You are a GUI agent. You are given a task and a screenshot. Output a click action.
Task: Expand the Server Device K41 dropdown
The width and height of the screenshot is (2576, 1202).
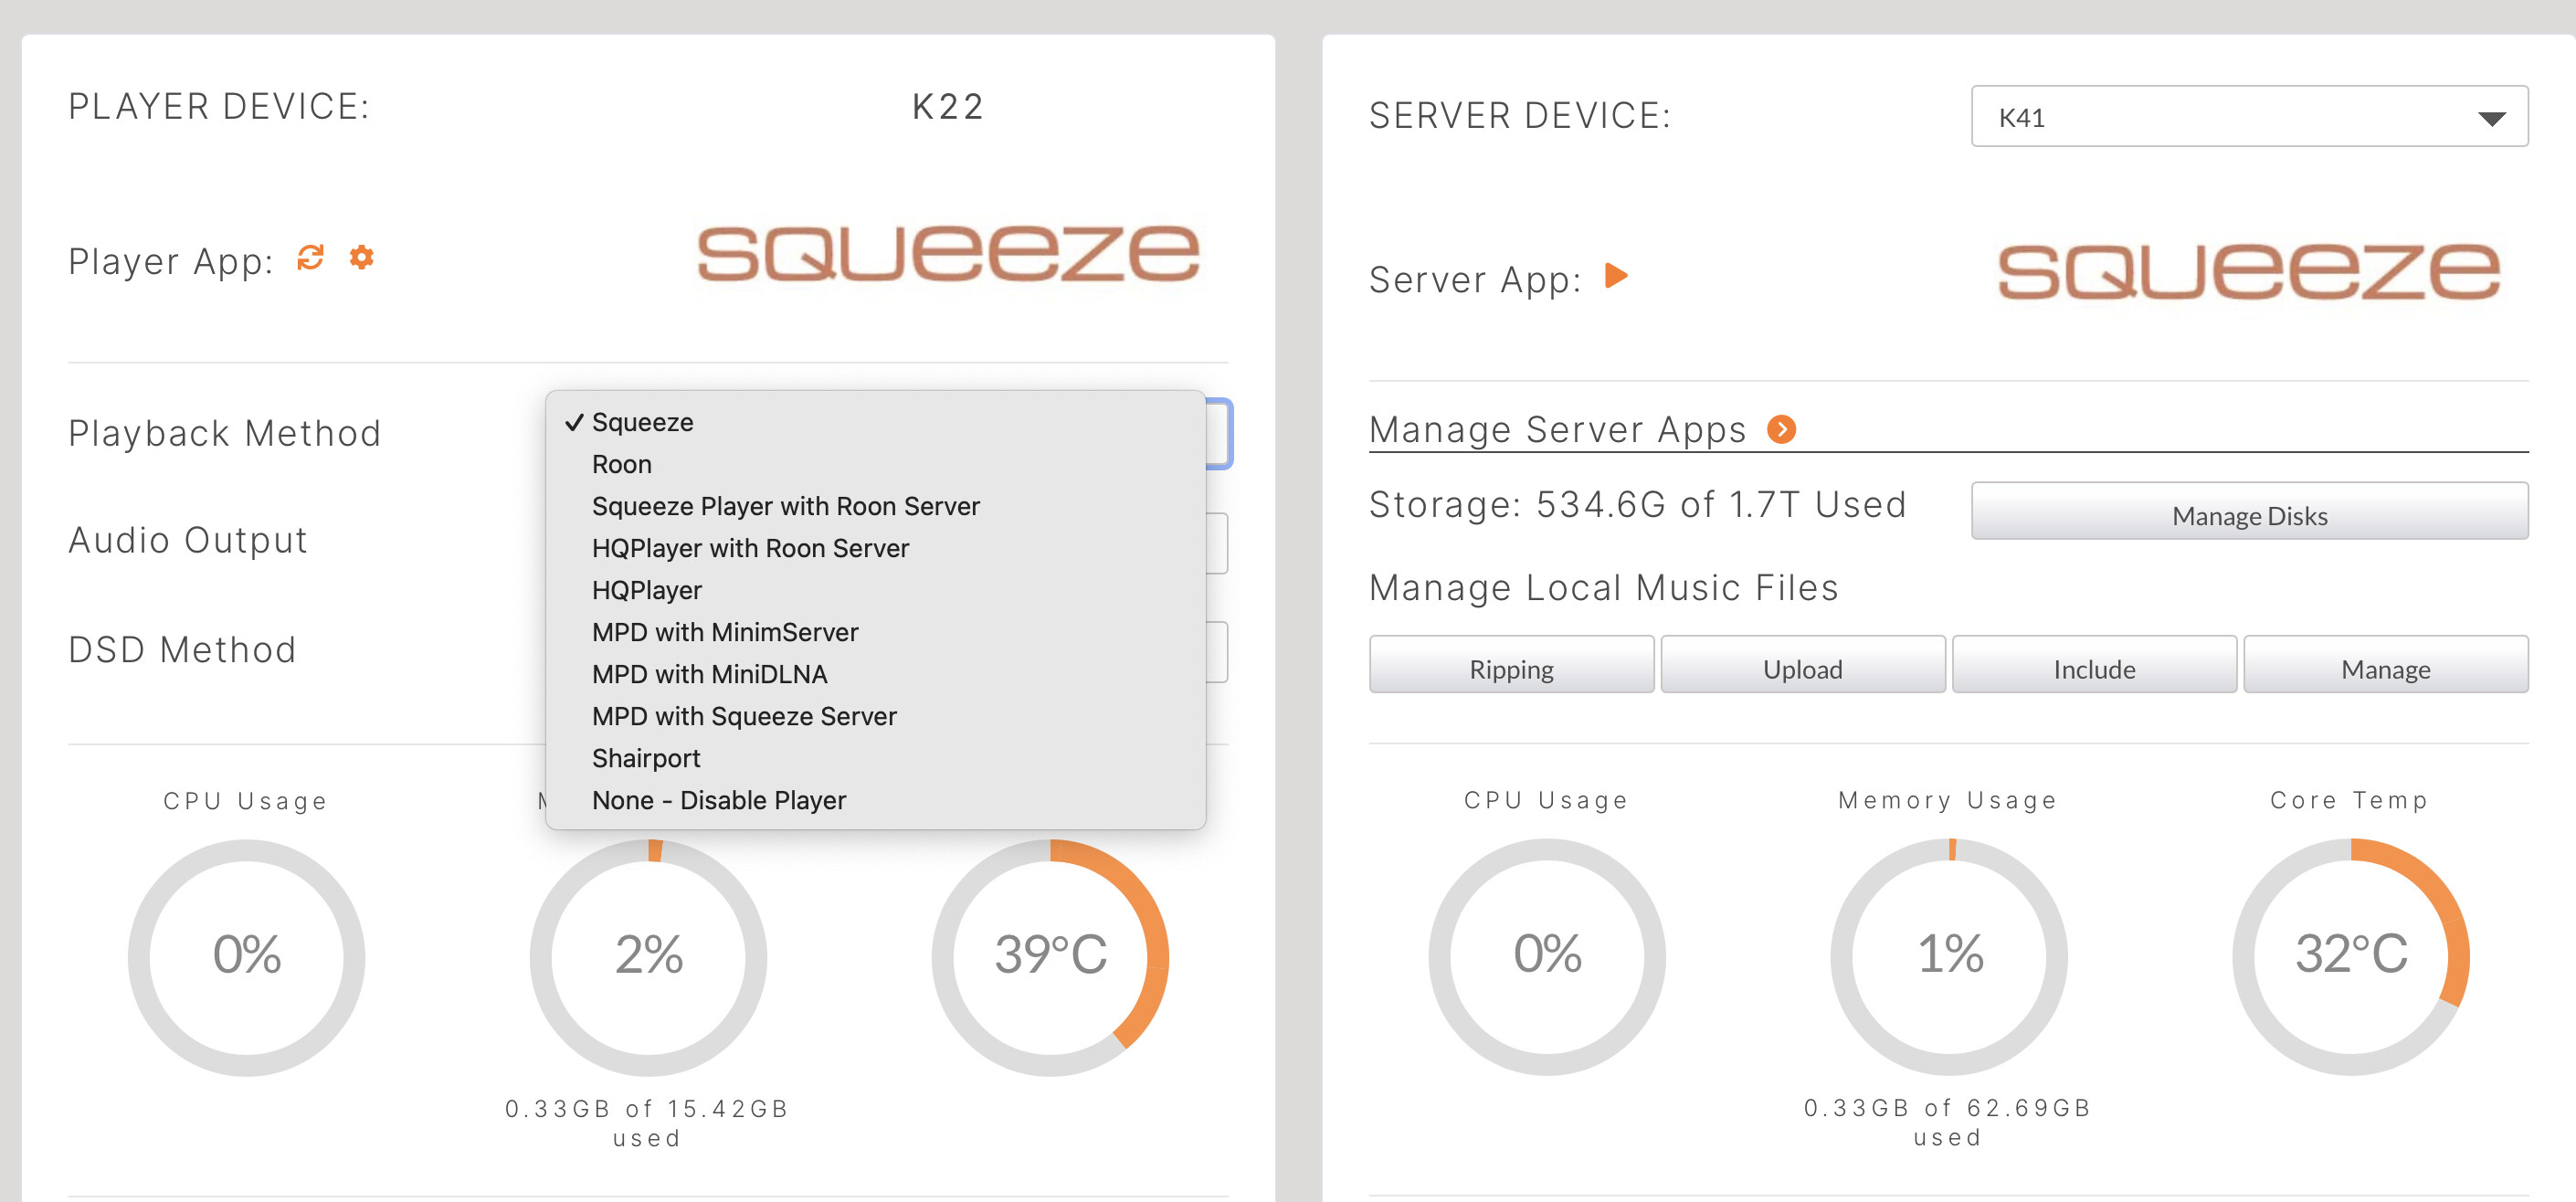pos(2249,117)
